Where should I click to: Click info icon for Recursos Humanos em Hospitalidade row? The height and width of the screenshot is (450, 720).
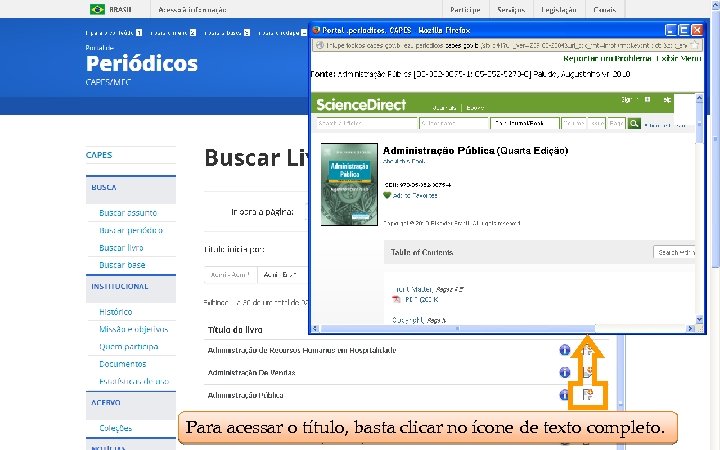pyautogui.click(x=565, y=350)
